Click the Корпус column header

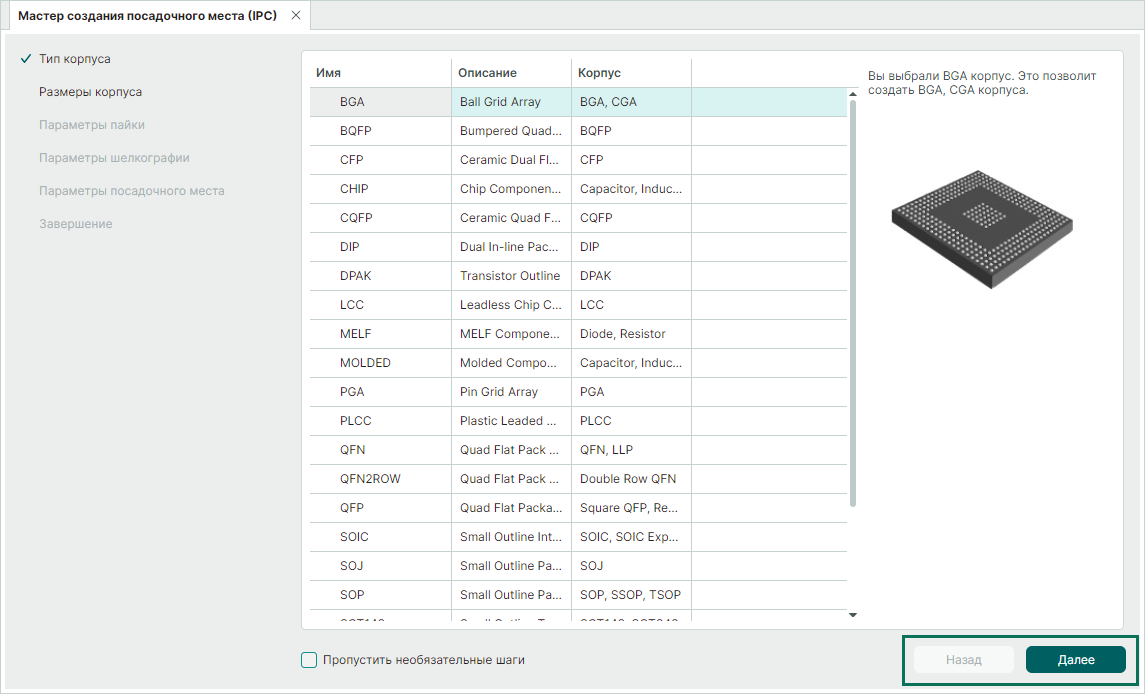click(x=600, y=73)
